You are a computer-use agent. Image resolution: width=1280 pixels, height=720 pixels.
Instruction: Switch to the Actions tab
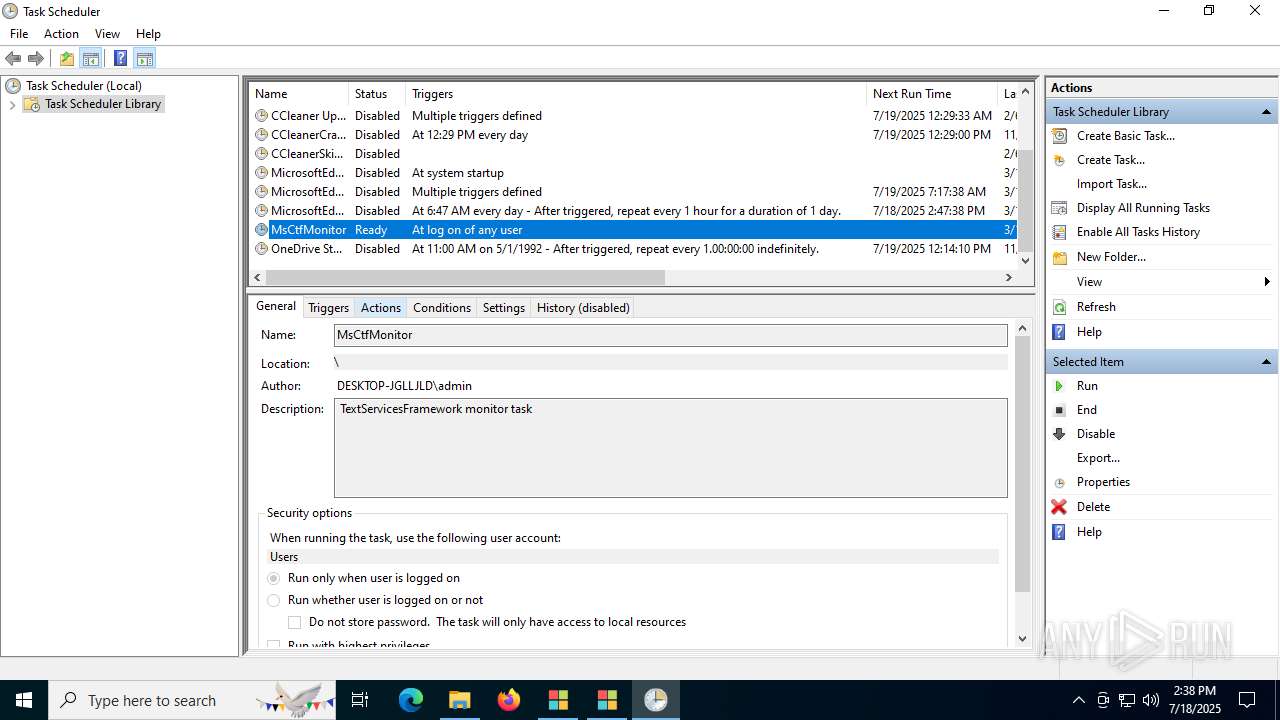[x=380, y=308]
